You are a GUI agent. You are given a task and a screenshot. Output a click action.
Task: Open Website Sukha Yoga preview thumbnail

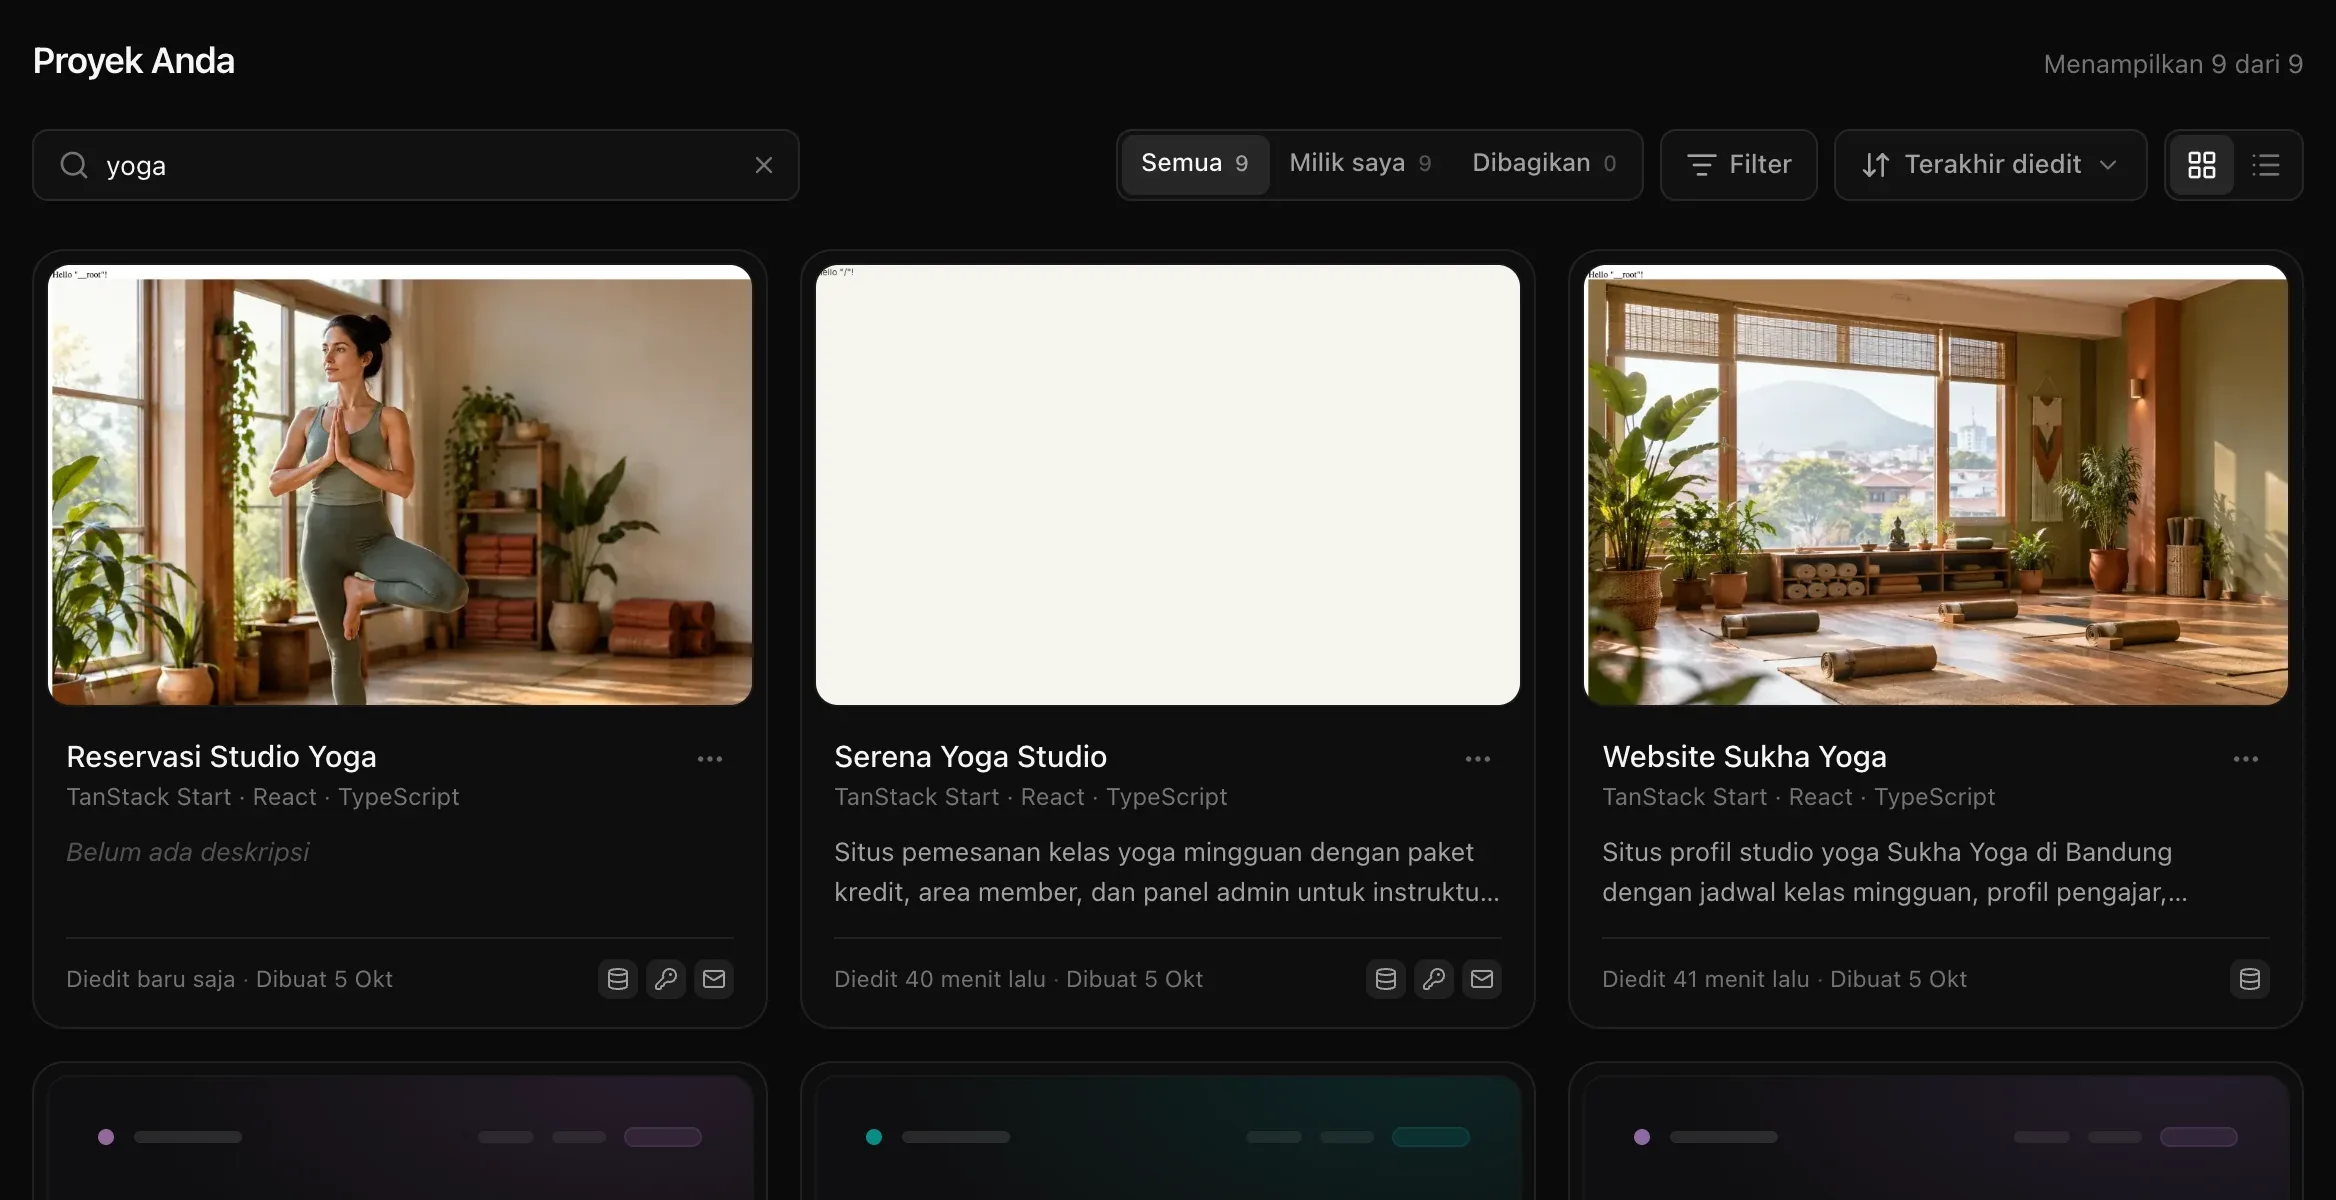(x=1936, y=485)
